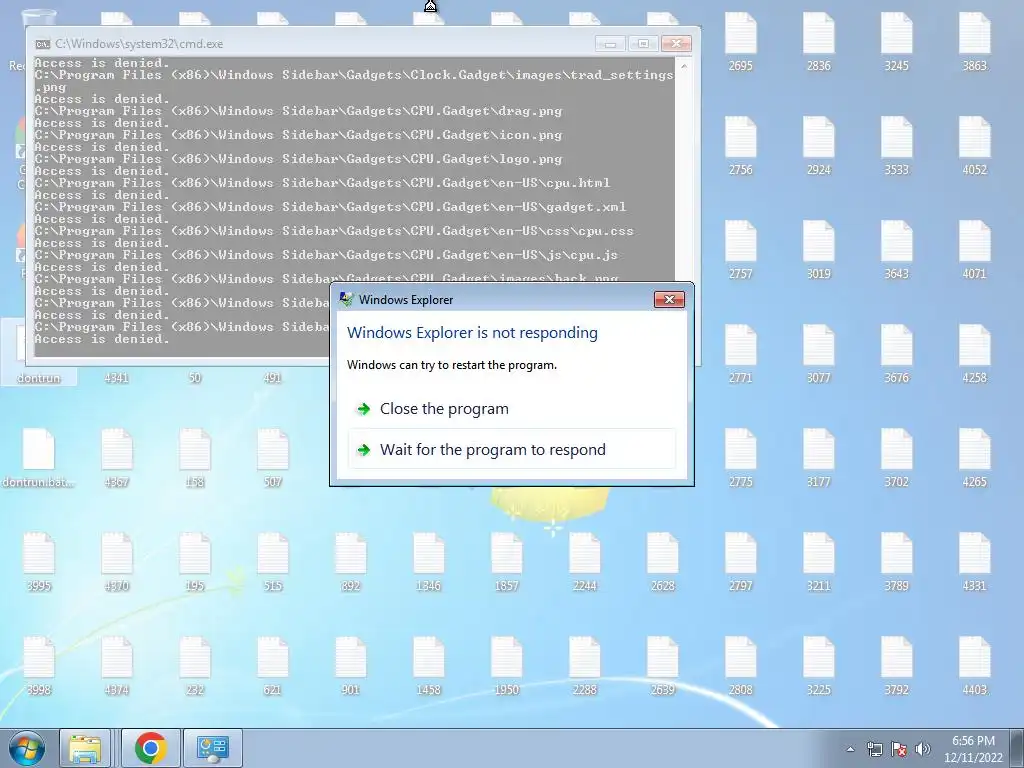
Task: Open the clock showing 6:56 PM
Action: click(x=973, y=741)
